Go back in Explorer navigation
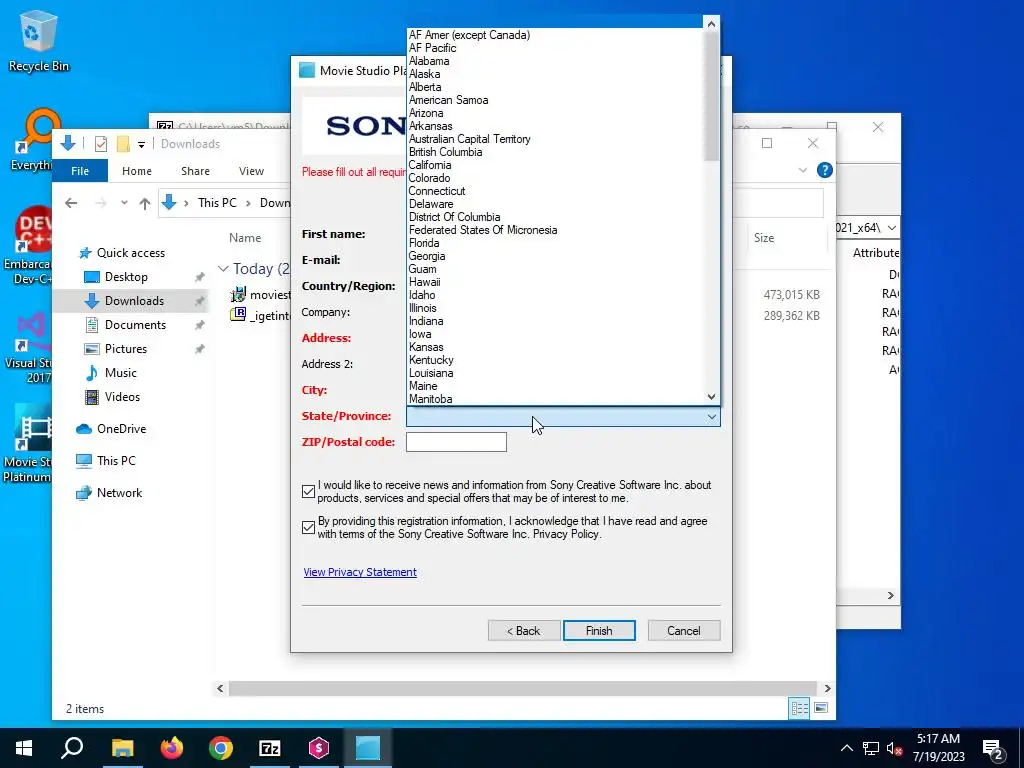 71,203
